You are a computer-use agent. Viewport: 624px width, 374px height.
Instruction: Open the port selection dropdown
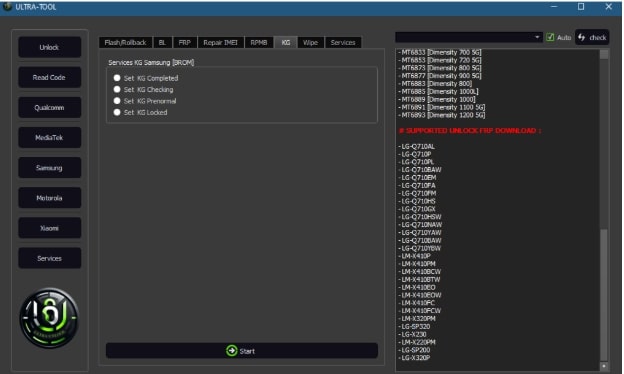(469, 37)
